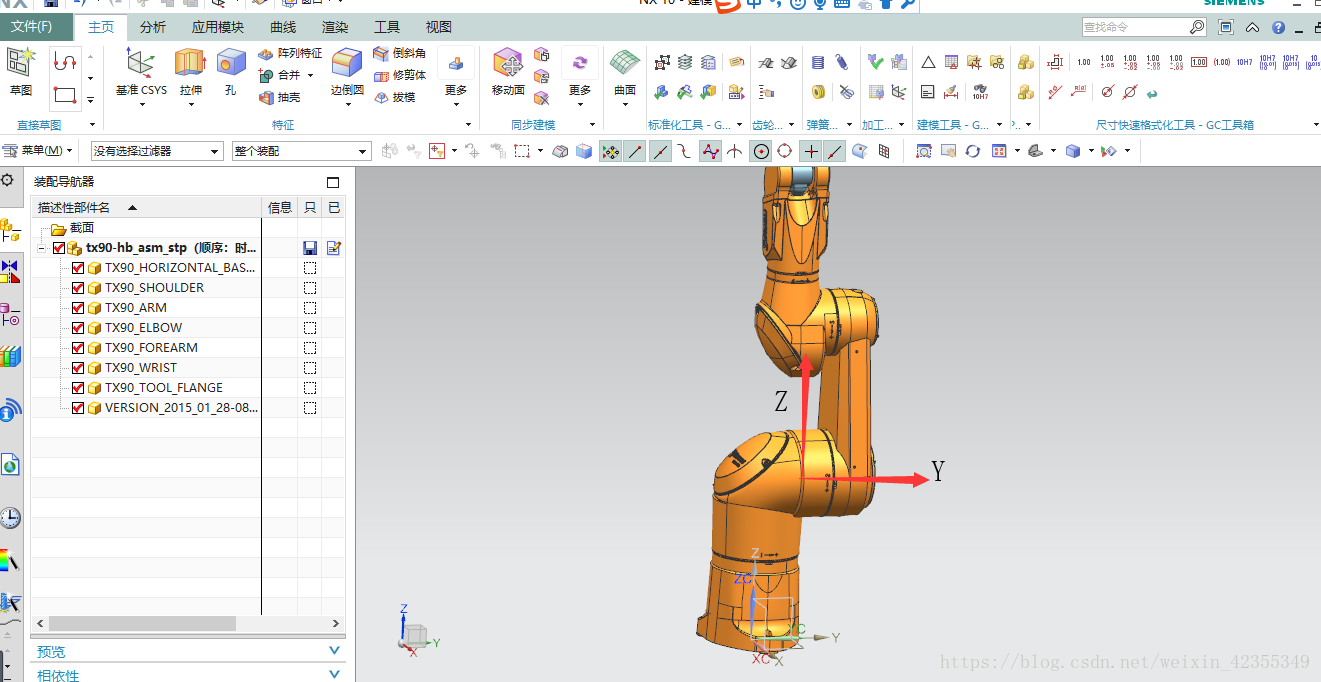Uncheck the TX90_WRIST component checkbox

78,368
